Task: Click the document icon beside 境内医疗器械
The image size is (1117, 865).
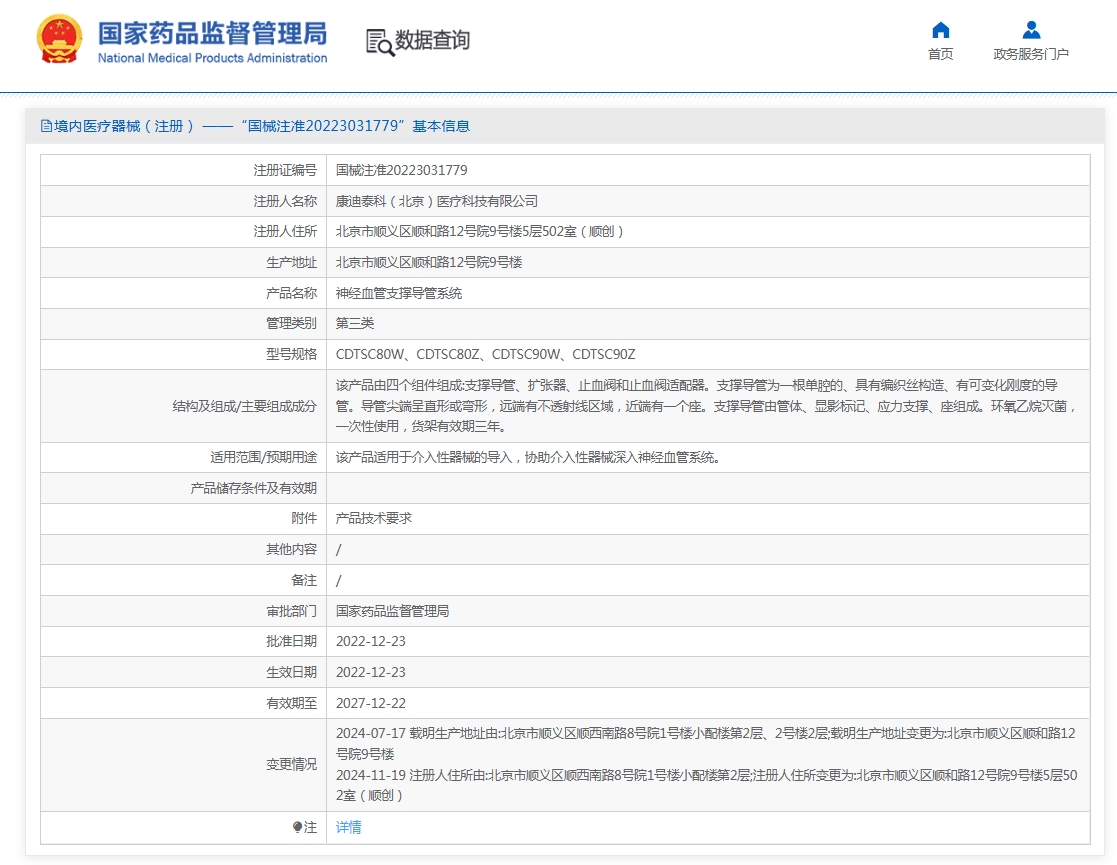Action: coord(46,126)
